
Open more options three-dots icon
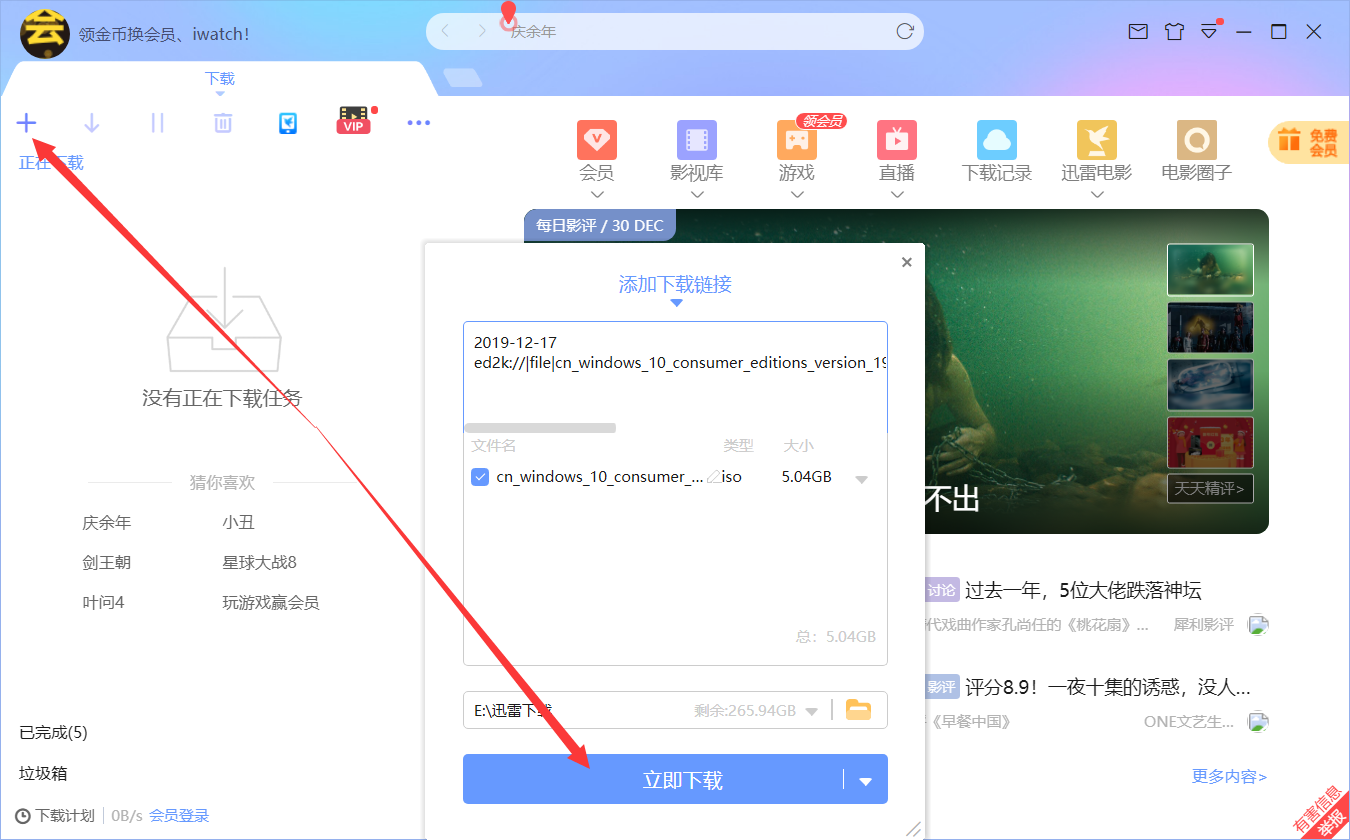[x=419, y=123]
